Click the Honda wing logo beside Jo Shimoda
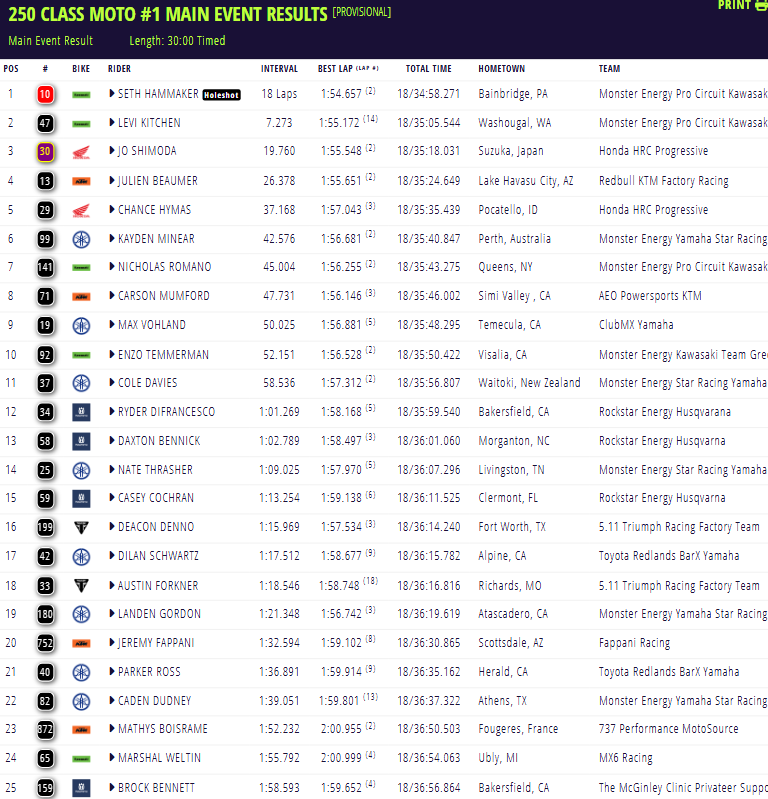This screenshot has width=768, height=799. tap(81, 152)
